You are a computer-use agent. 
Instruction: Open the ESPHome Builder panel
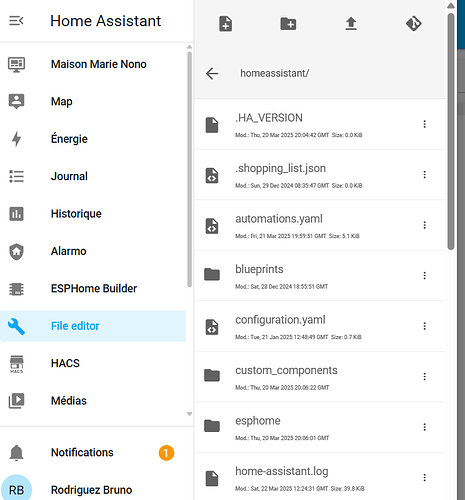[93, 289]
